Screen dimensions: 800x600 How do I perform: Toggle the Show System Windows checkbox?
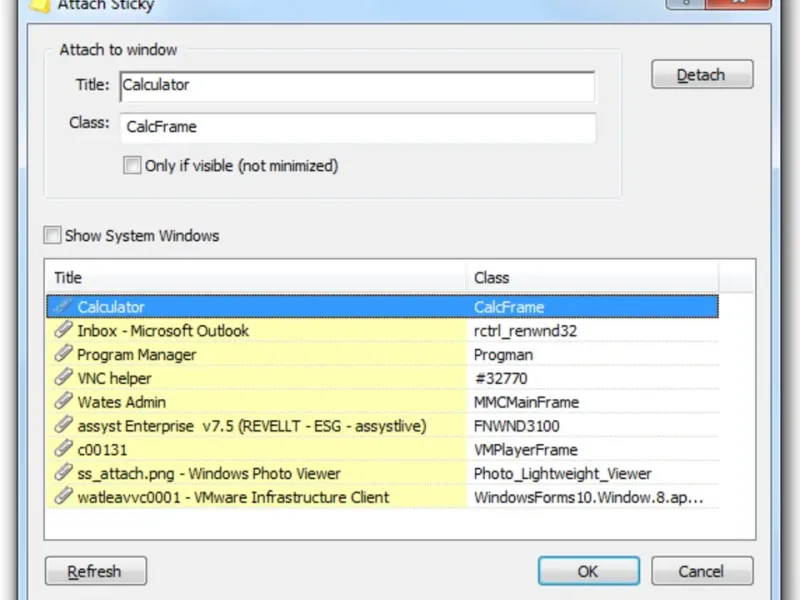point(52,235)
